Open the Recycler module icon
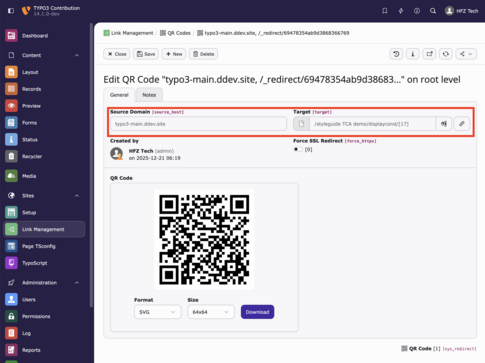This screenshot has height=363, width=485. click(x=11, y=156)
